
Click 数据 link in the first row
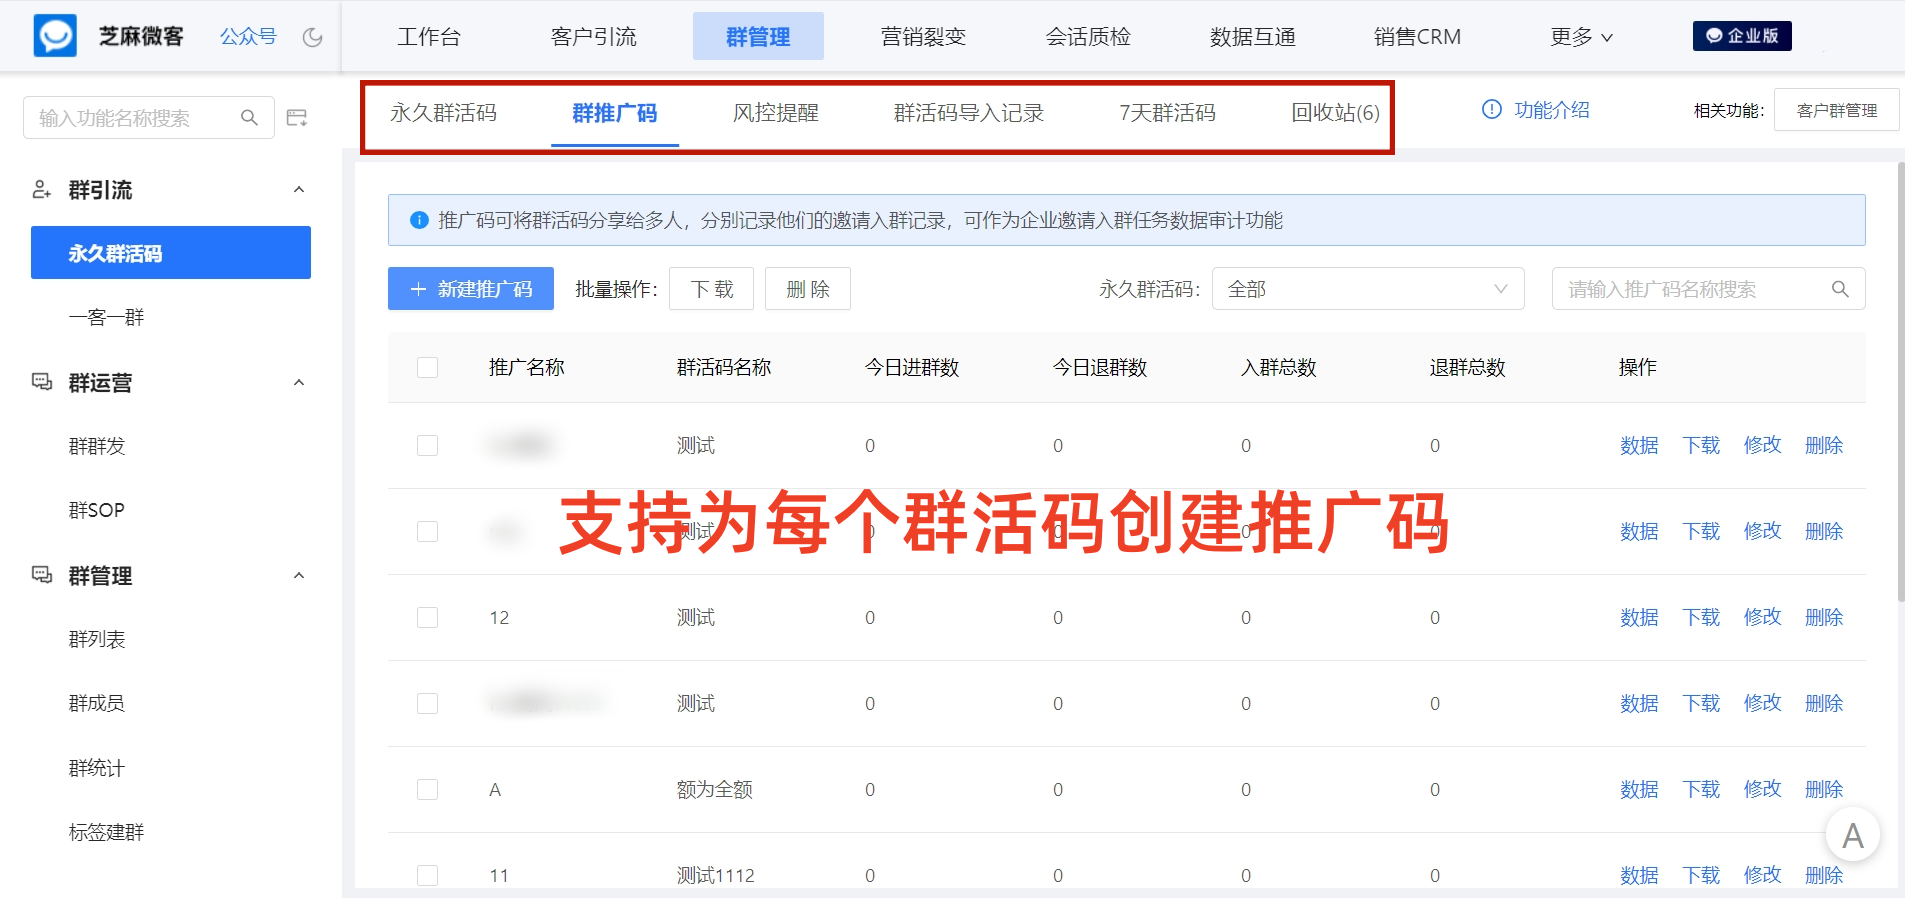point(1639,445)
